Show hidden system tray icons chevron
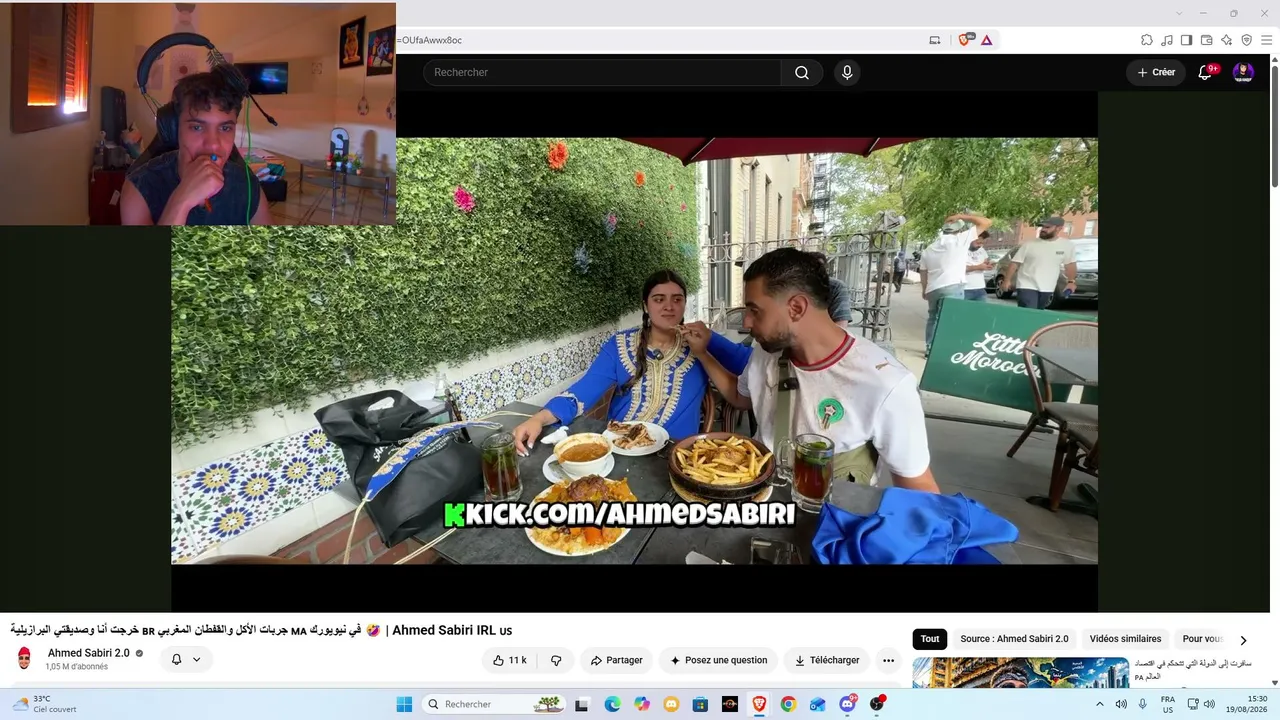Image resolution: width=1280 pixels, height=720 pixels. [x=1100, y=704]
